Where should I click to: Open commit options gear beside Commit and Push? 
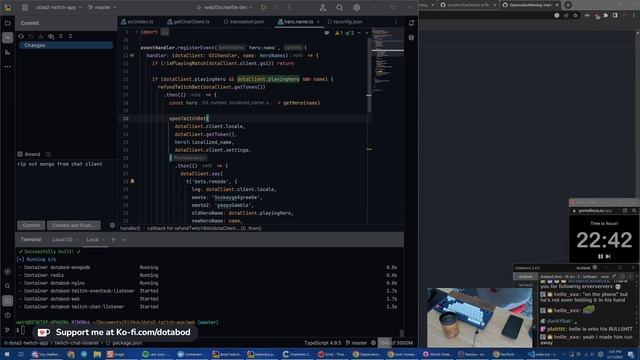coord(112,225)
